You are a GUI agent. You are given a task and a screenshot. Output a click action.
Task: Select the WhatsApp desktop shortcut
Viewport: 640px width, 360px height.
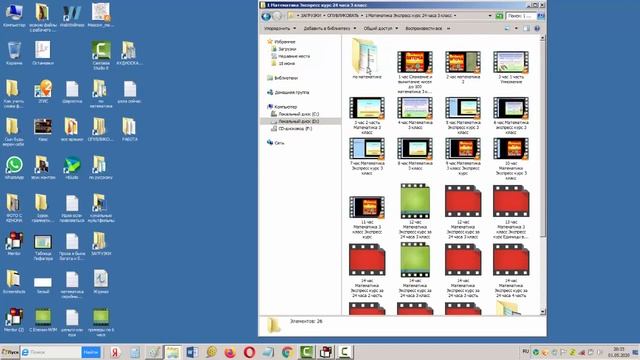tap(14, 168)
